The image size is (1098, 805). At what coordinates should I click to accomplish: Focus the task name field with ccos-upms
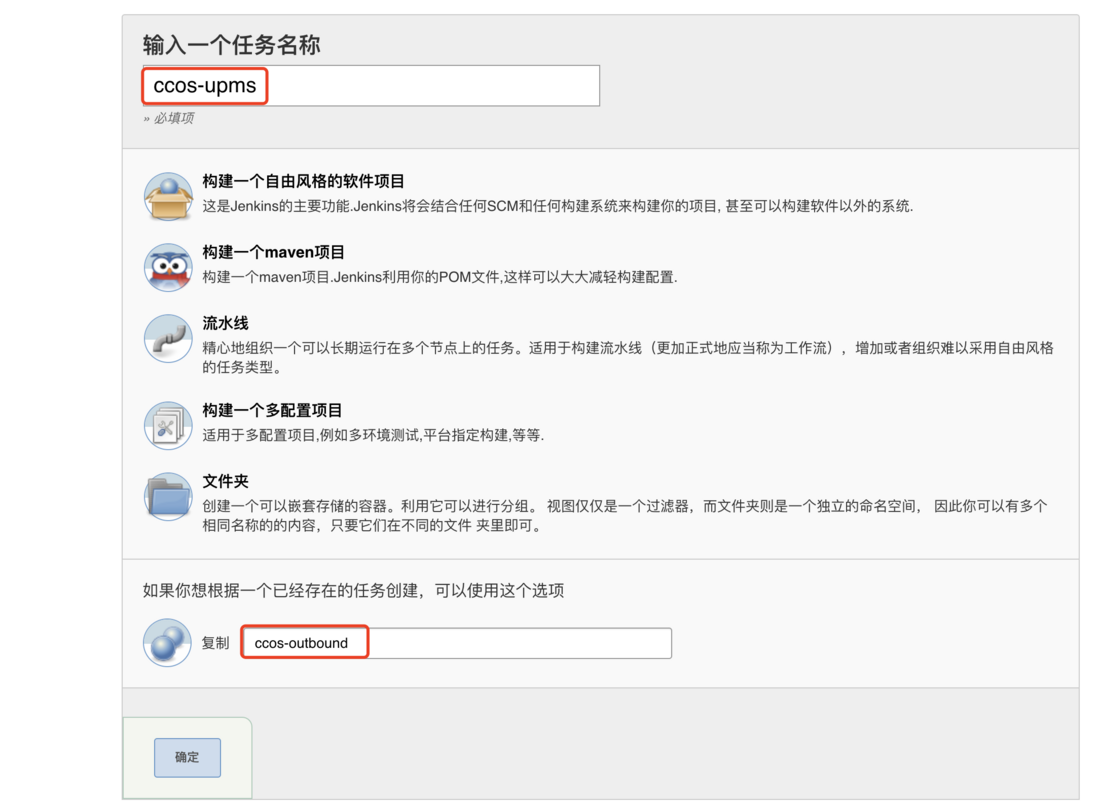pyautogui.click(x=371, y=86)
